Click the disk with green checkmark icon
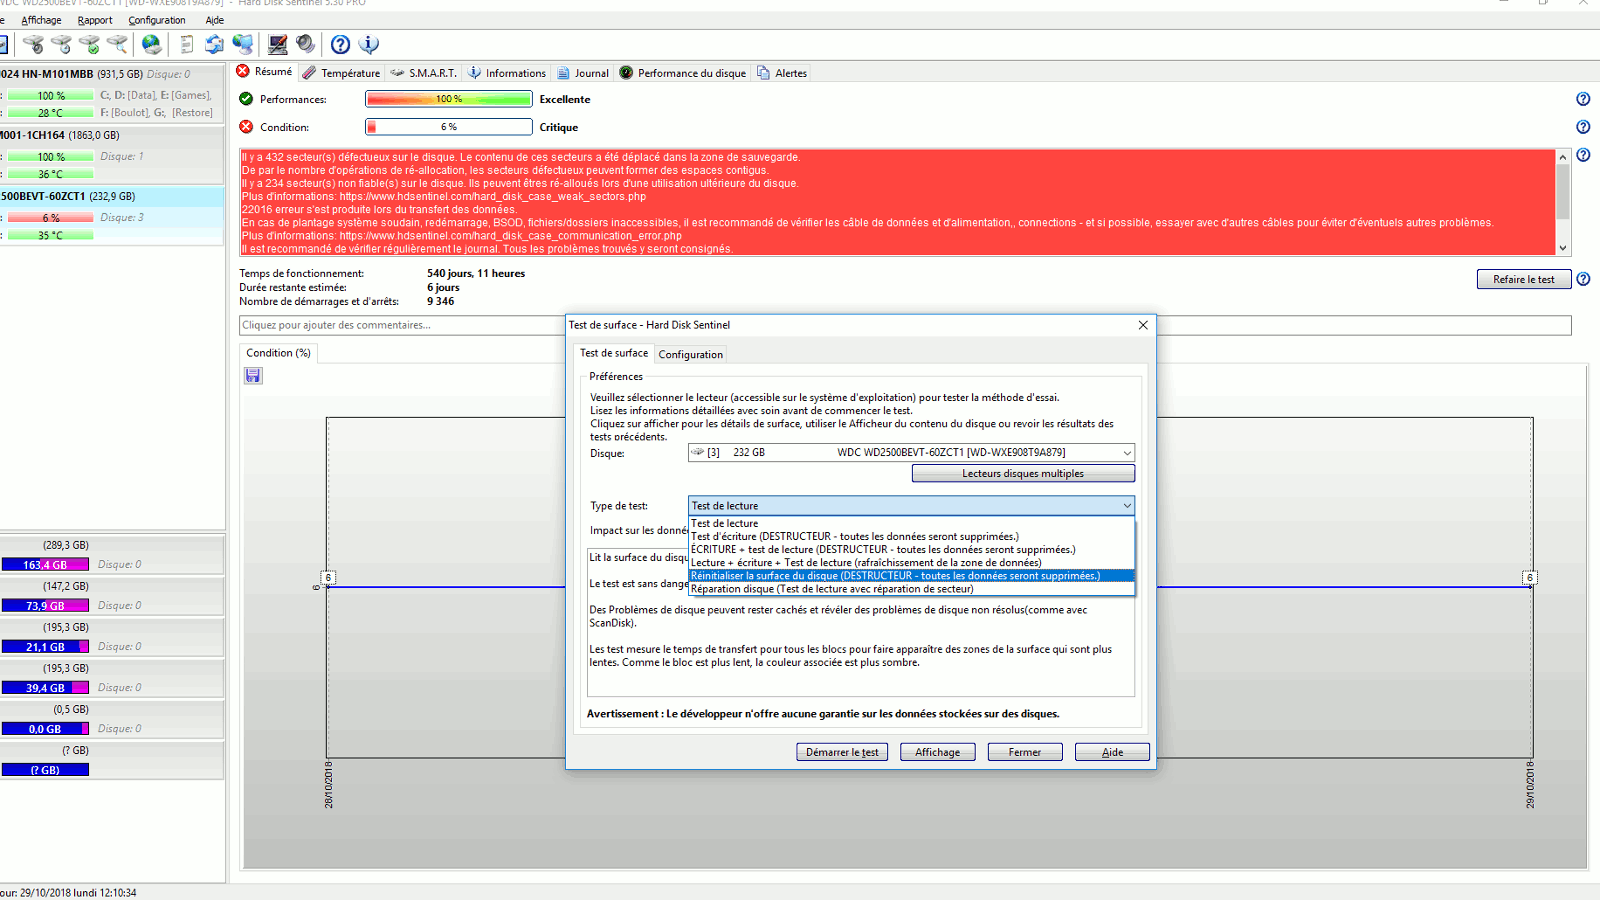The width and height of the screenshot is (1600, 900). click(89, 44)
